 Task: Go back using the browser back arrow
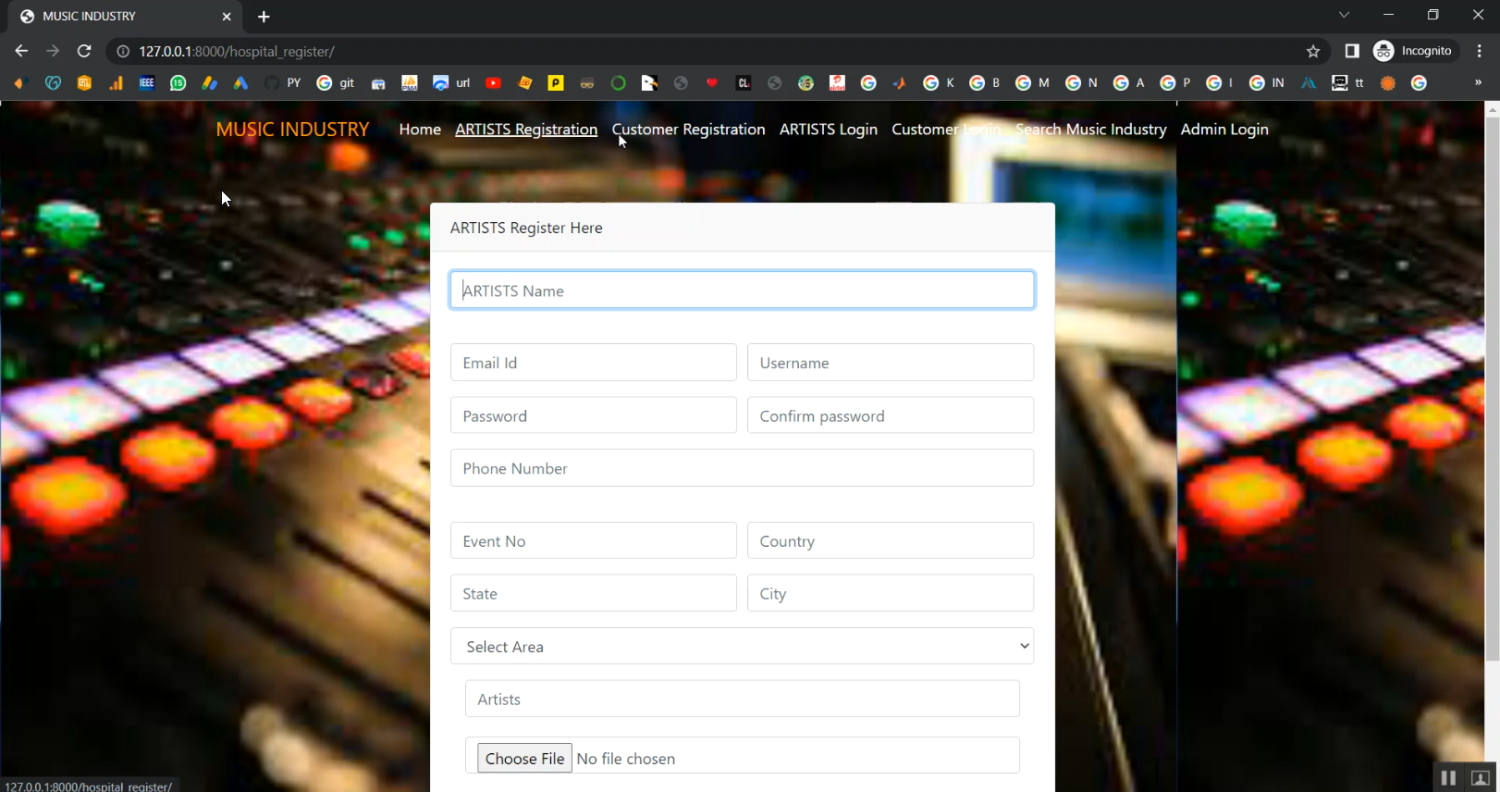(x=21, y=51)
